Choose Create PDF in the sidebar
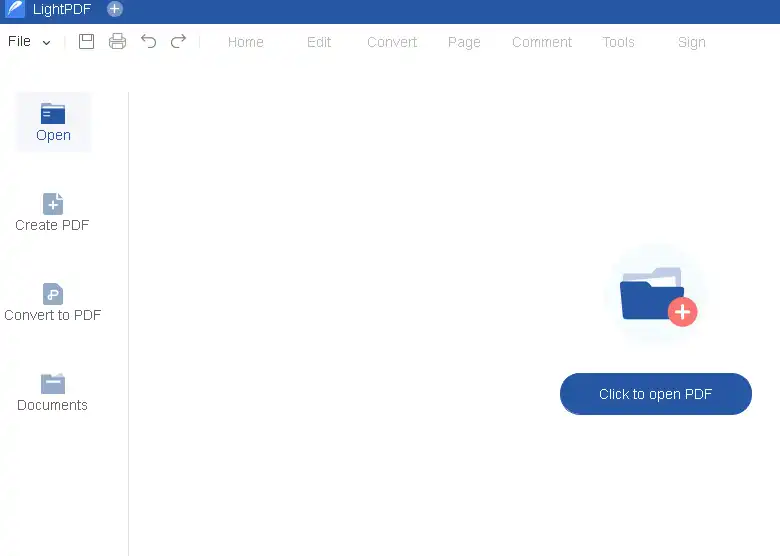Viewport: 780px width, 556px height. tap(53, 212)
